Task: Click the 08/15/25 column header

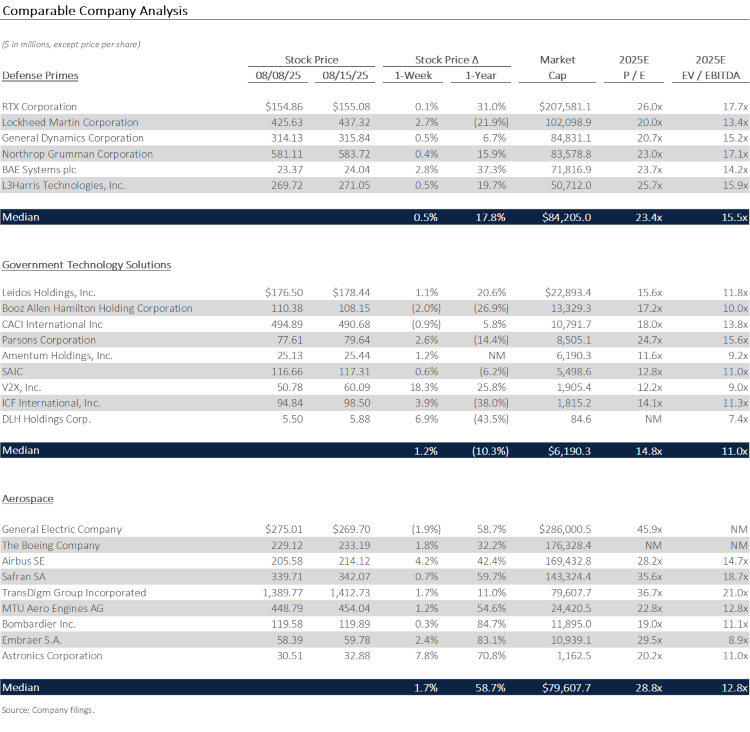Action: 345,76
